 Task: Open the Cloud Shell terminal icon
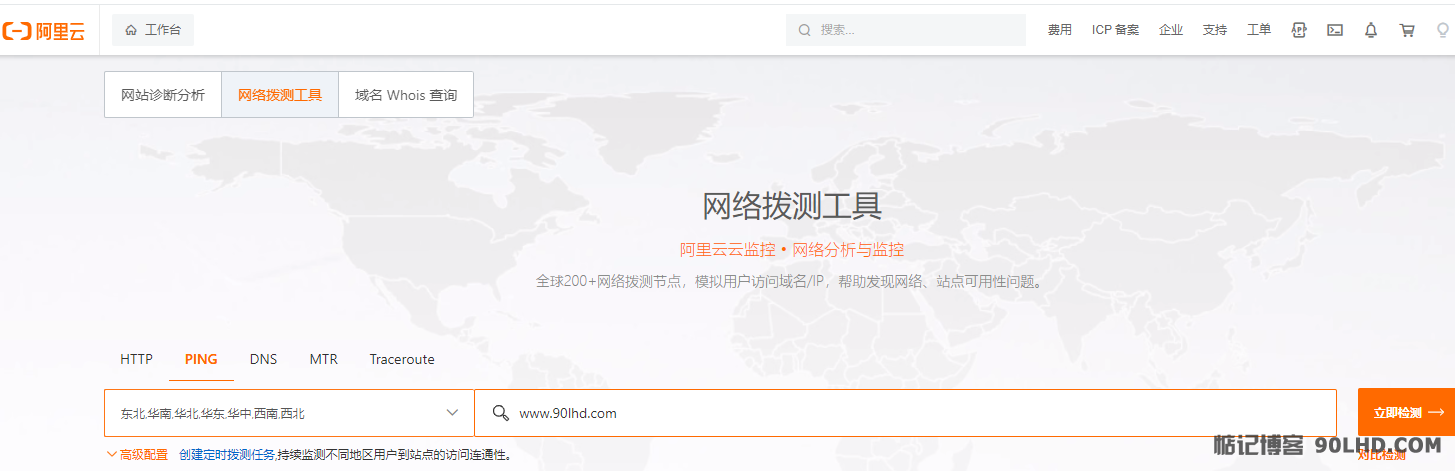click(x=1335, y=30)
